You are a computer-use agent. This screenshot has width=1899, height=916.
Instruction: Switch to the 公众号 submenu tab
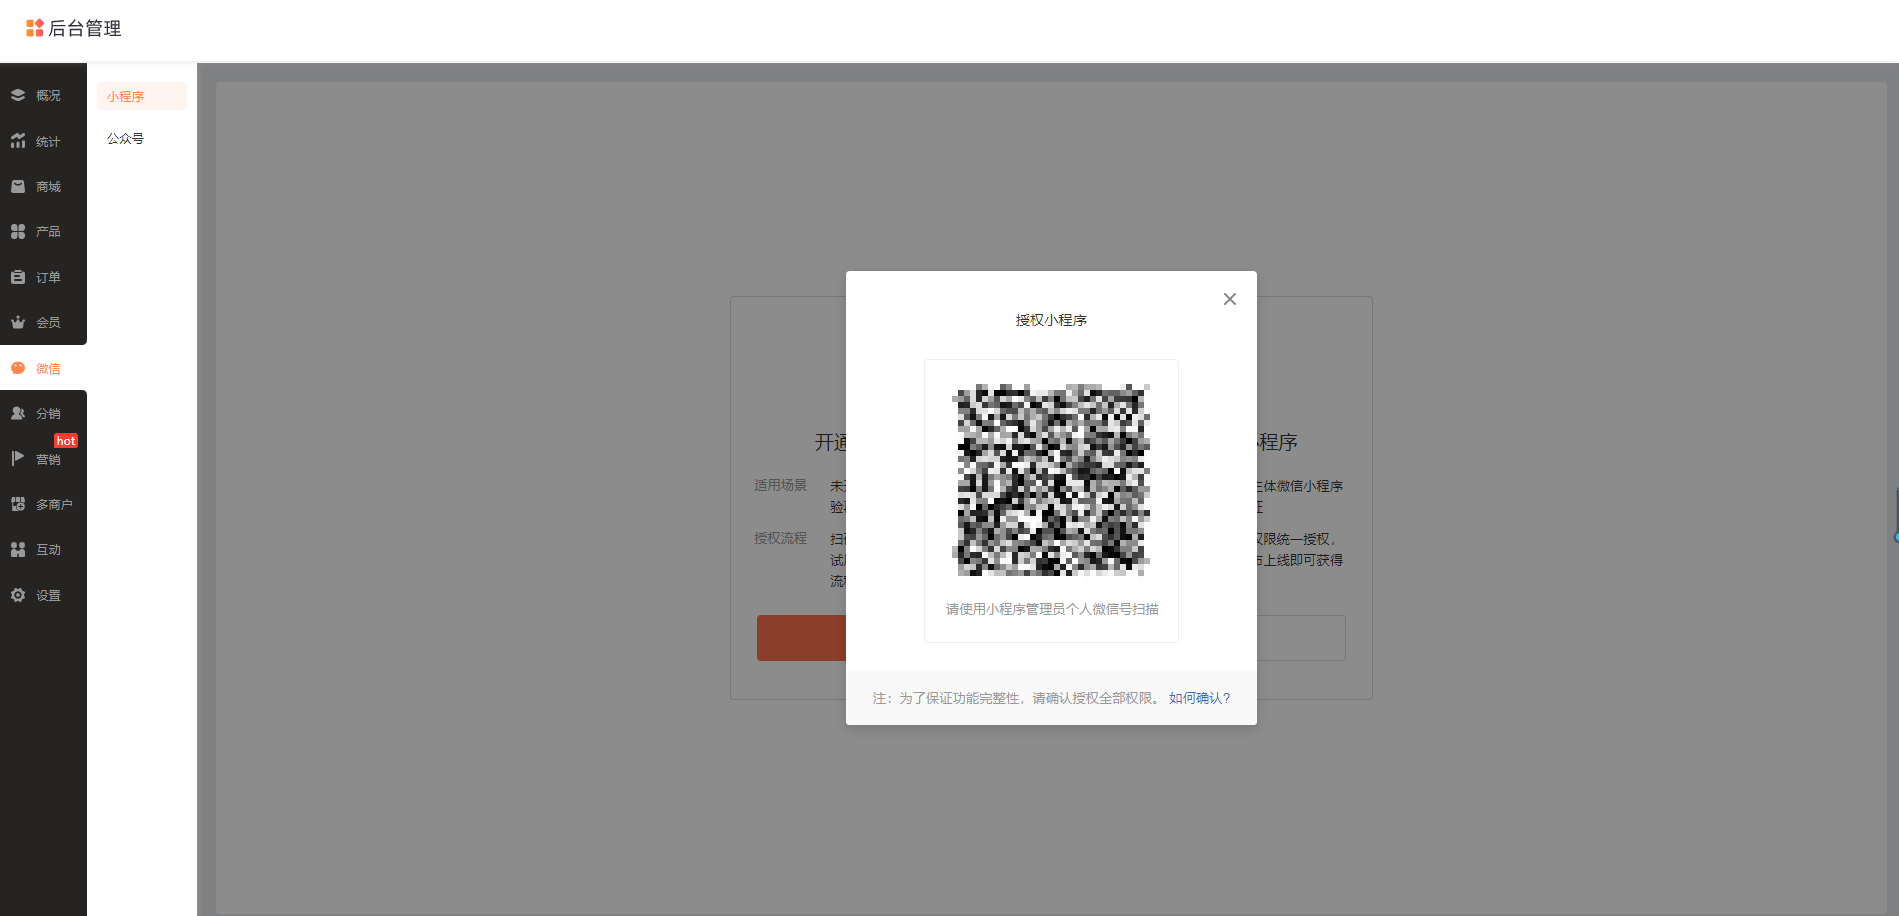(126, 139)
